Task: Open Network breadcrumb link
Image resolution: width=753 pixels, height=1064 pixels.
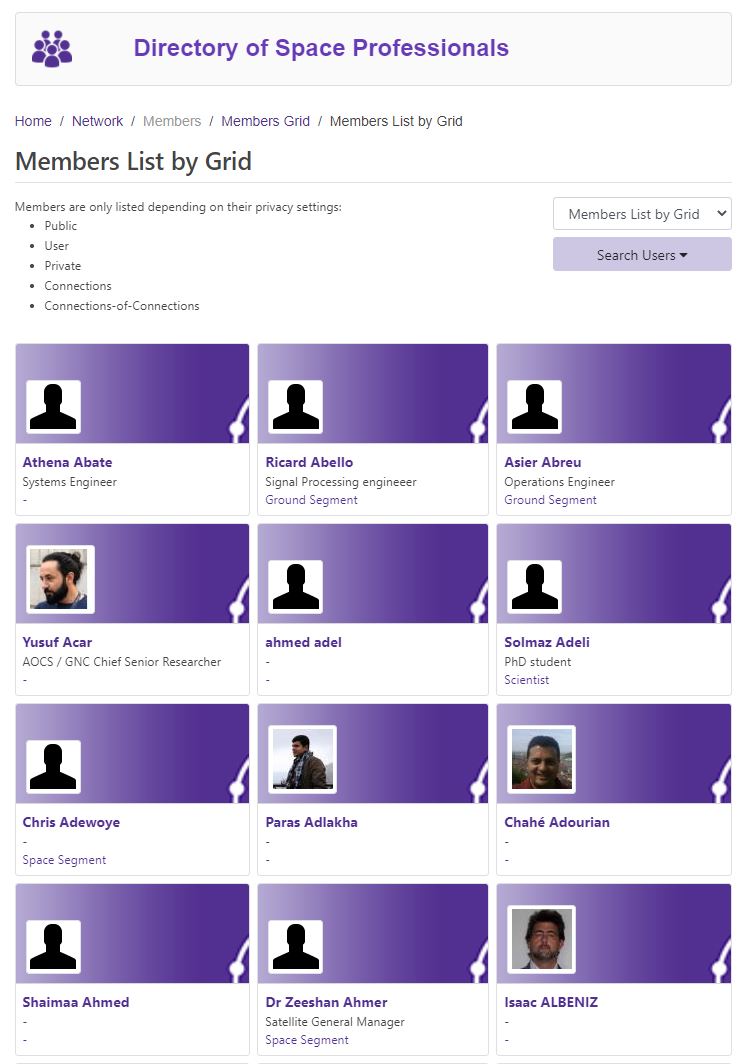Action: coord(97,121)
